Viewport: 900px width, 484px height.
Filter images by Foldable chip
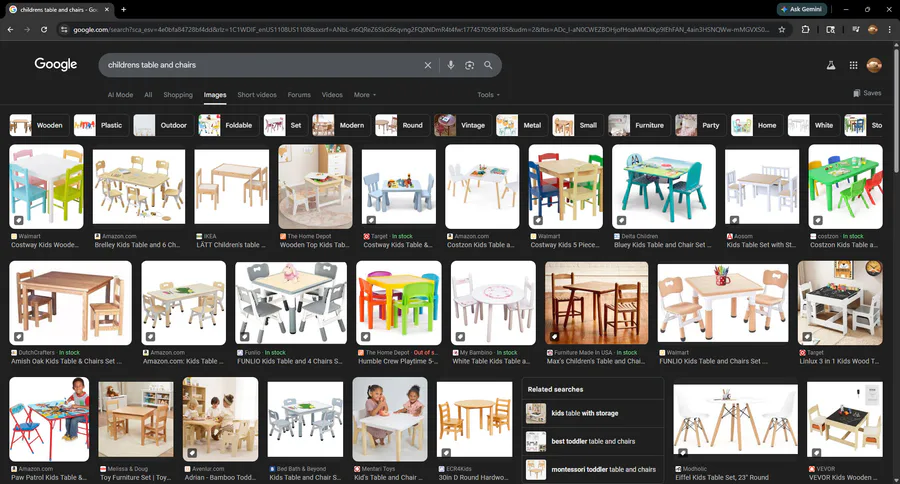(228, 125)
